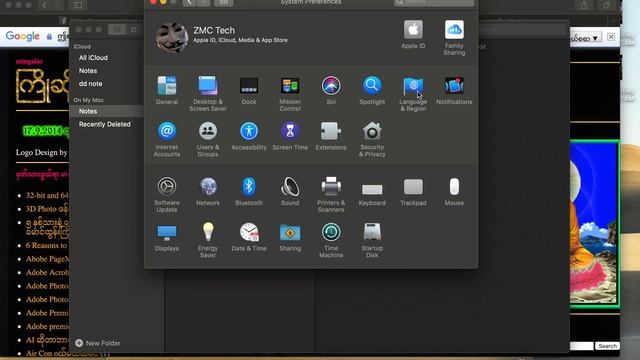Screen dimensions: 640x360
Task: Click System Preferences search field
Action: 434,2
